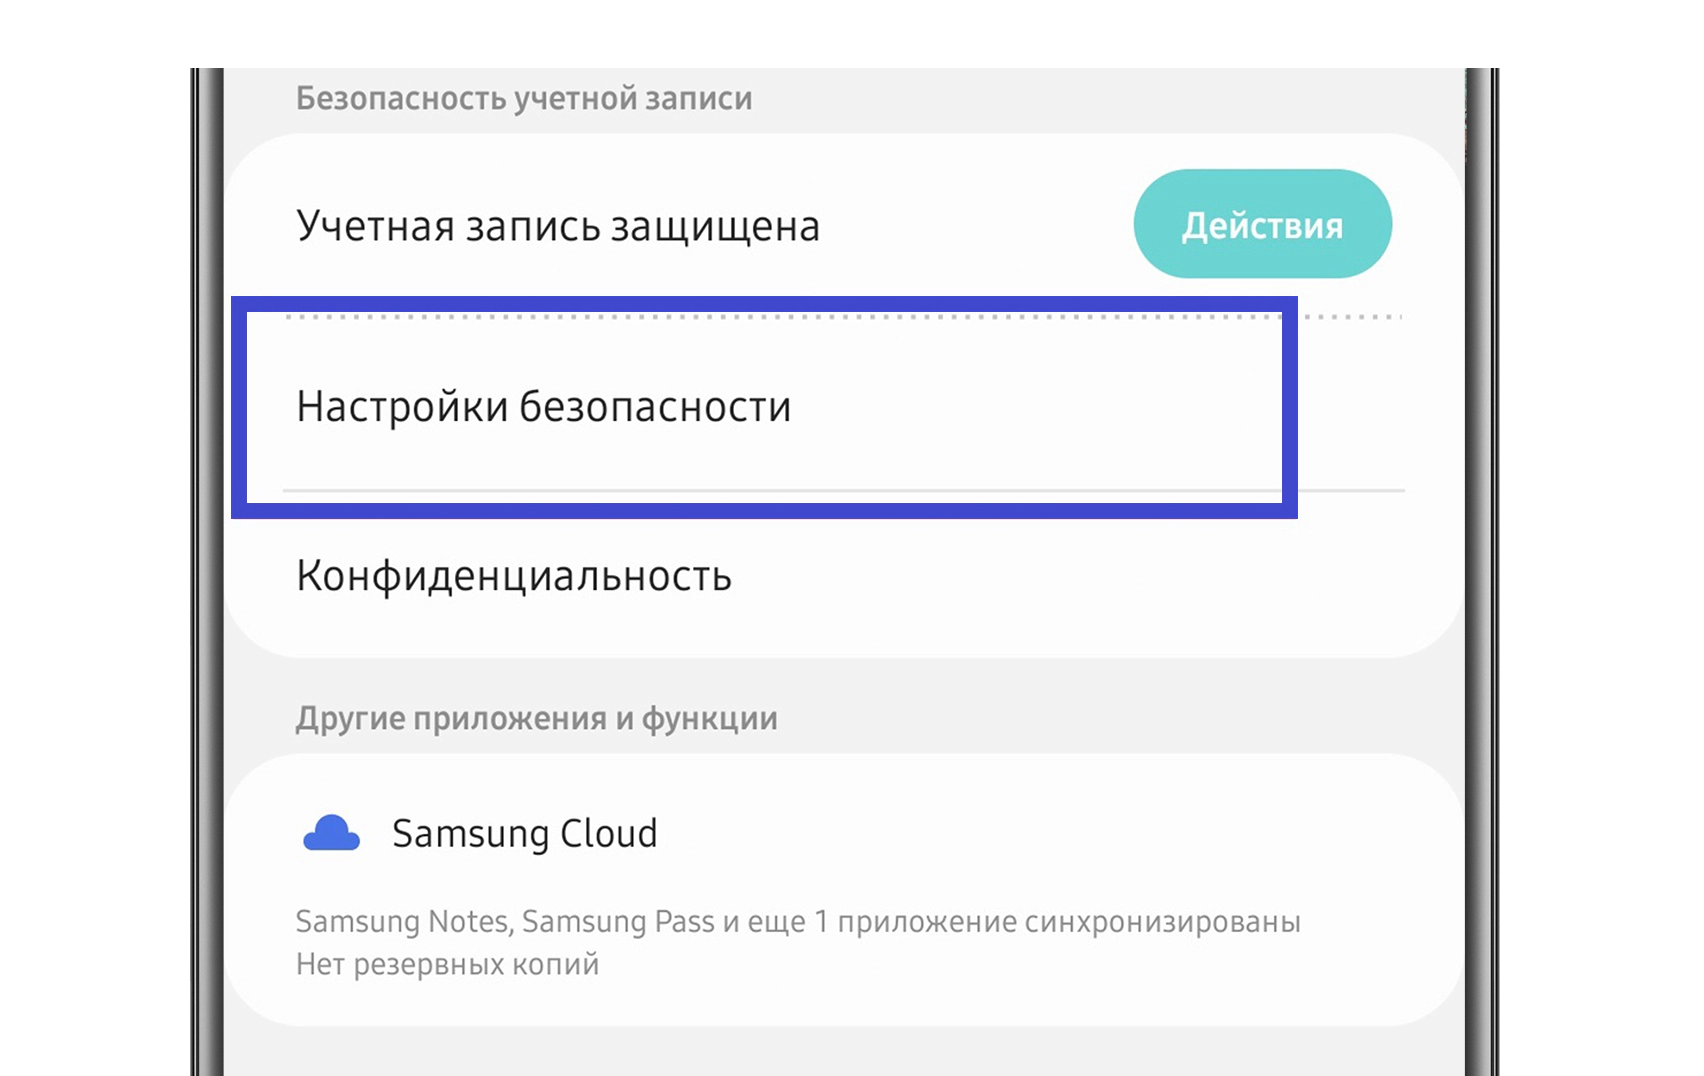Tap the Samsung Notes, Samsung Pass sync status line
Image resolution: width=1704 pixels, height=1076 pixels.
point(797,921)
